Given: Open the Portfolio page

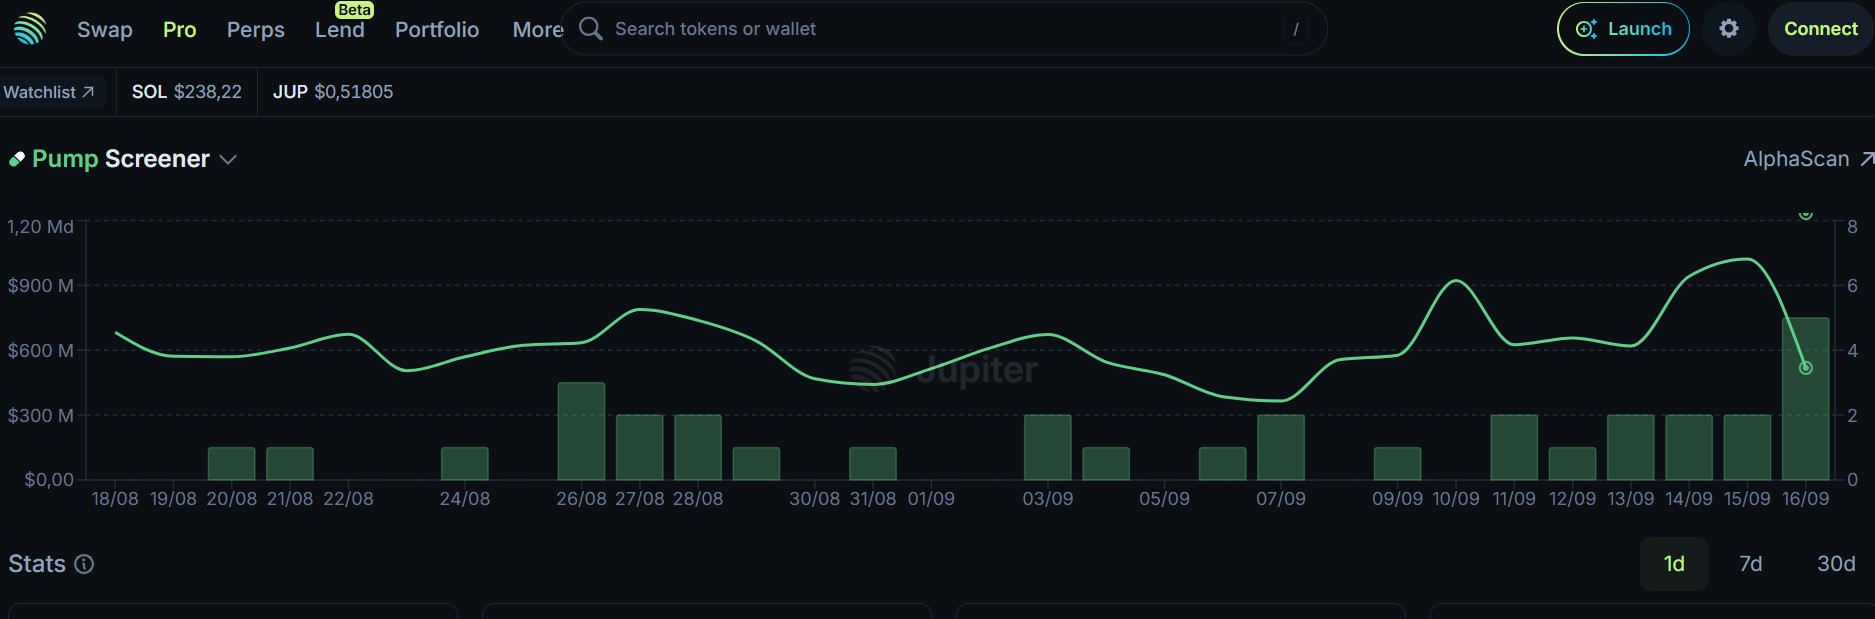Looking at the screenshot, I should (437, 30).
